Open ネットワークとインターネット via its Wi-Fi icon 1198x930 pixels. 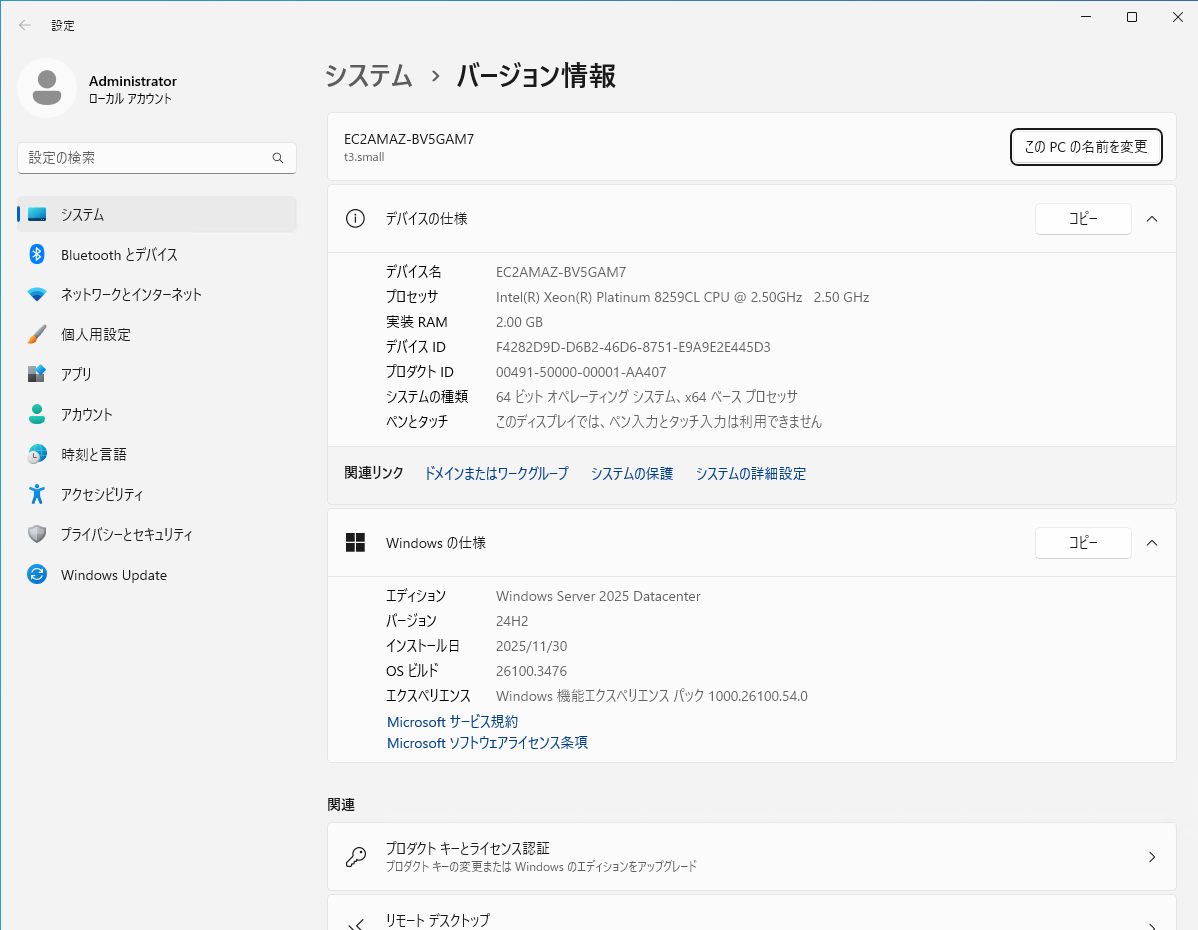(37, 294)
